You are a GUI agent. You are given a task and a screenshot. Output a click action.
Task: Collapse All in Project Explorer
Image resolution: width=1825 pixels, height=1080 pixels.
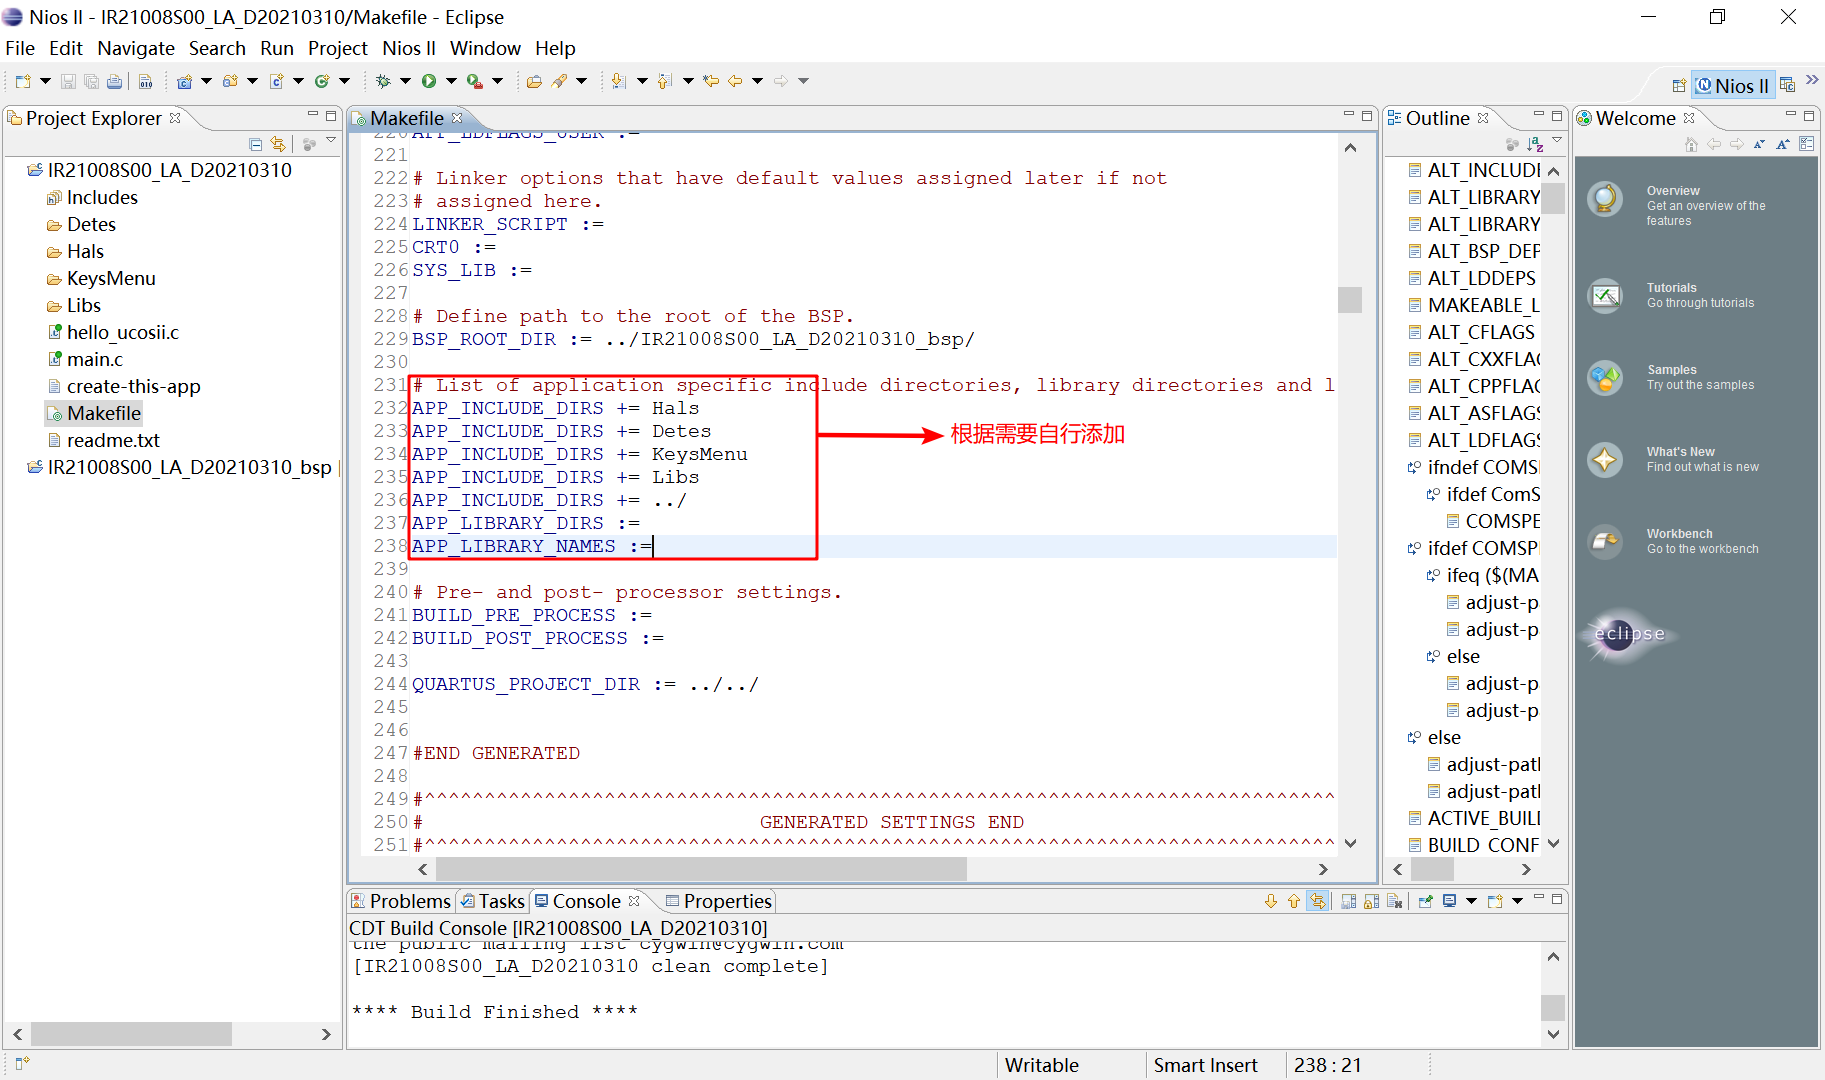[255, 144]
